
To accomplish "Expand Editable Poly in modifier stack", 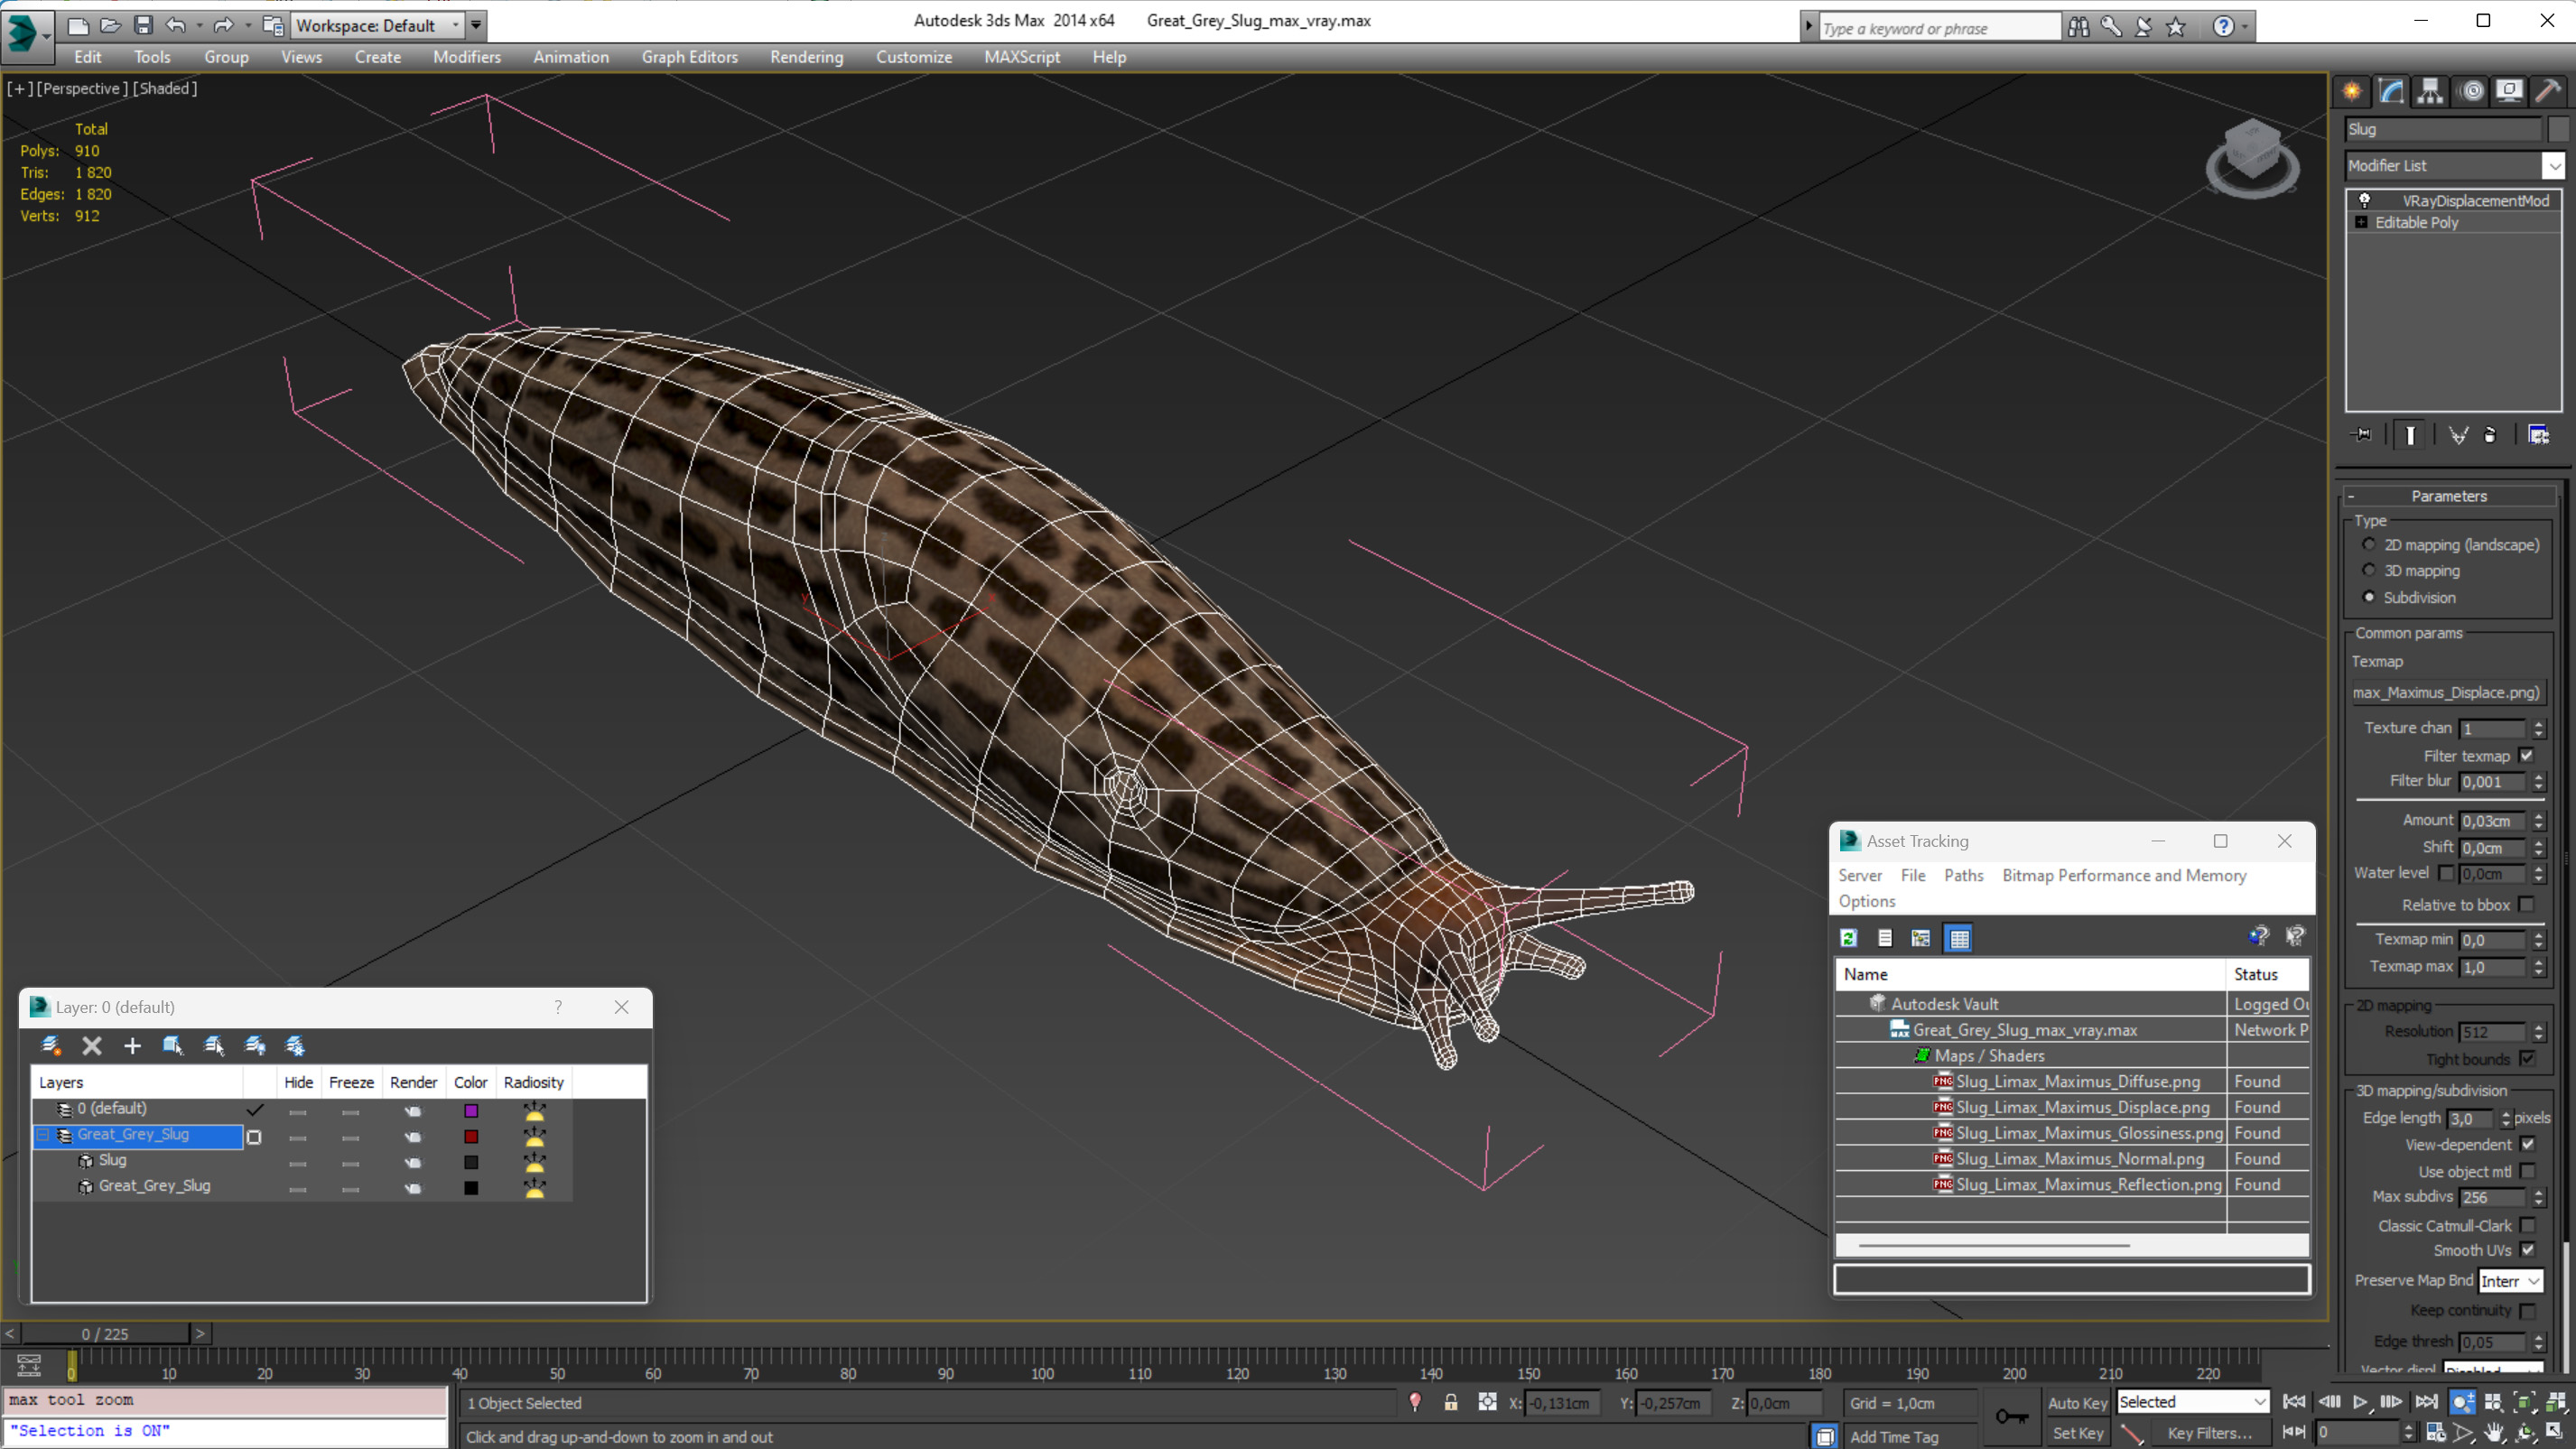I will [x=2361, y=222].
